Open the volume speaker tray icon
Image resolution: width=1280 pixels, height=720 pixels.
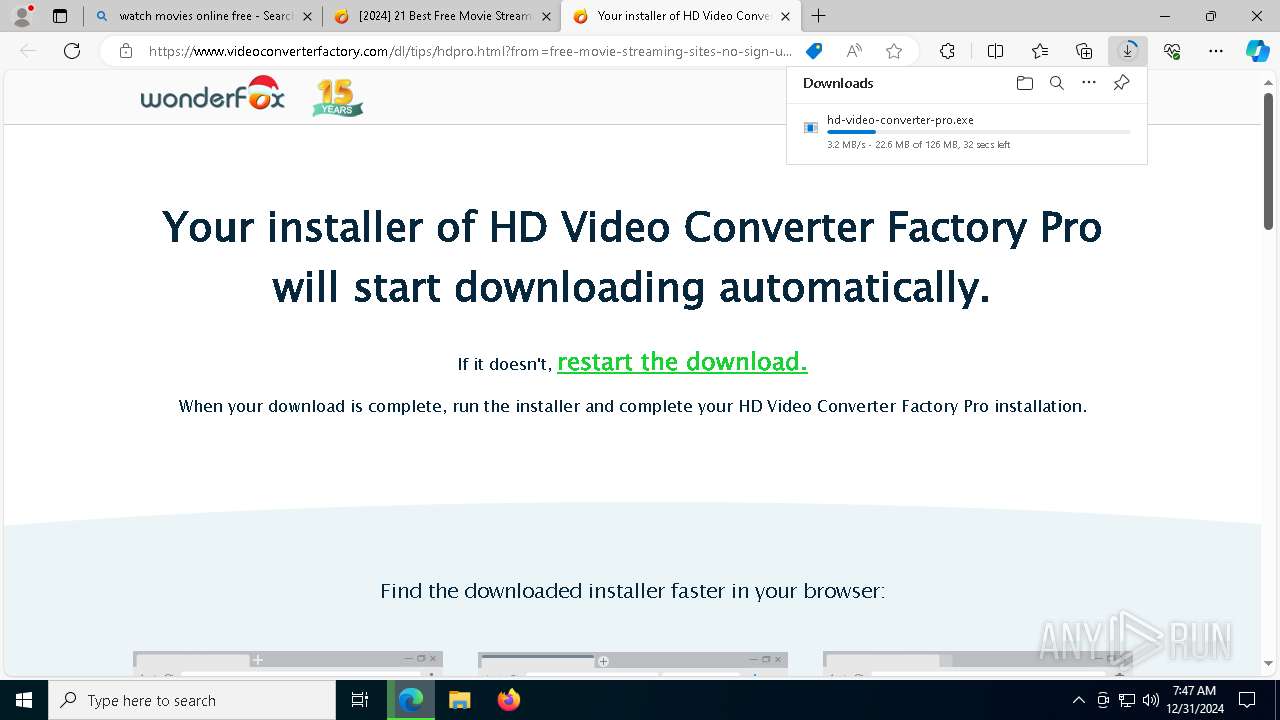coord(1150,700)
